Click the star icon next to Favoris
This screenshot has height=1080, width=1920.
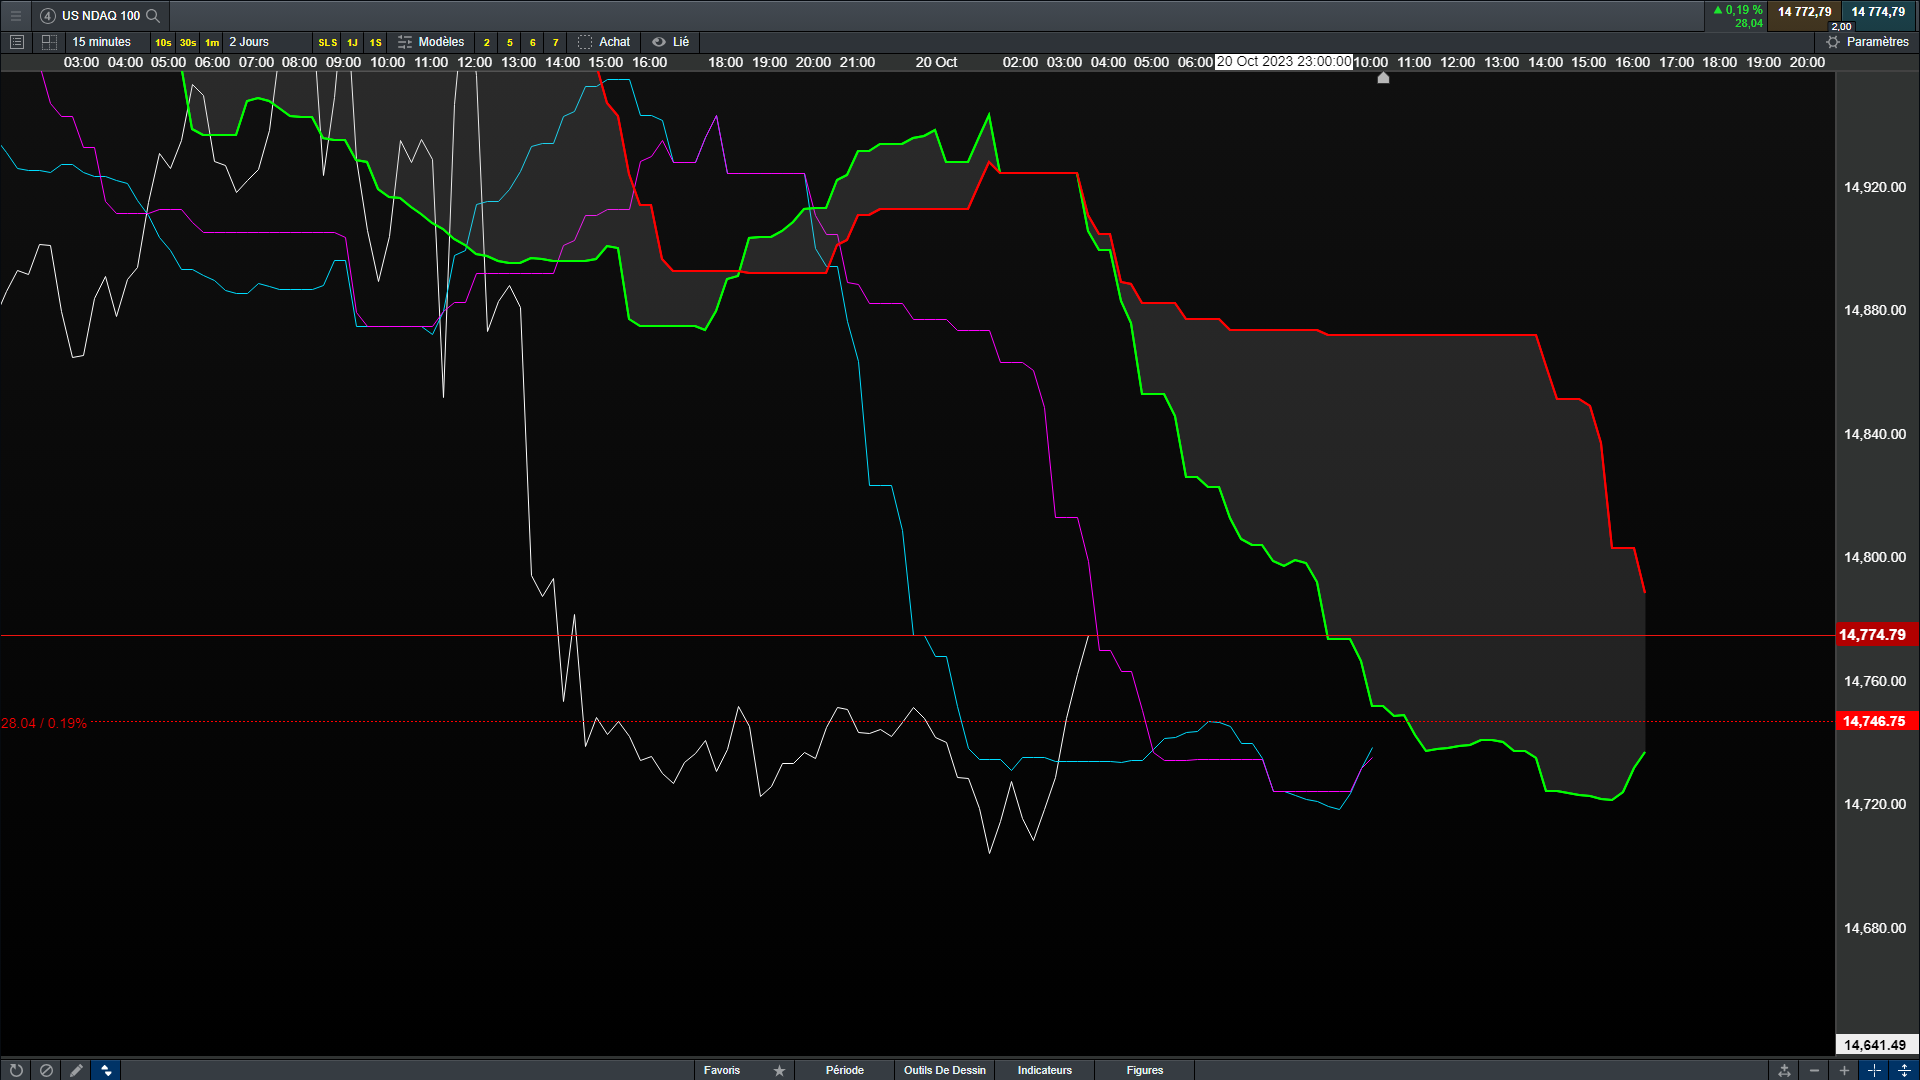tap(779, 1070)
